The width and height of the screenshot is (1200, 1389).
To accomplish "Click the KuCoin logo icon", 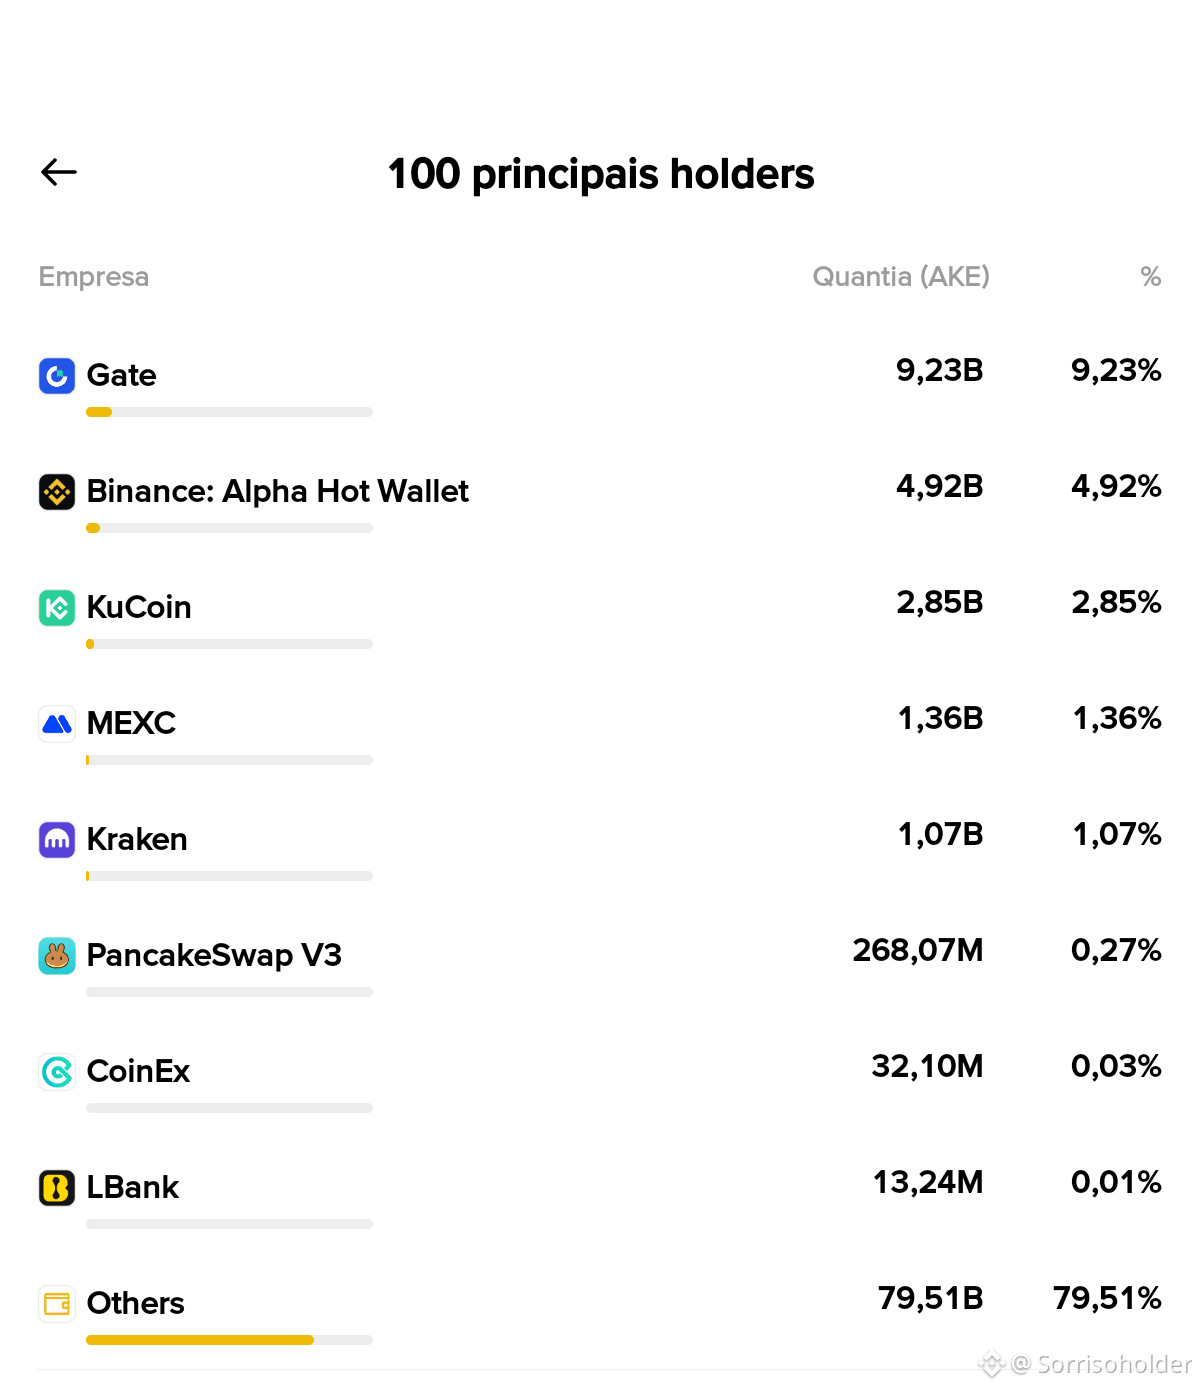I will 57,608.
